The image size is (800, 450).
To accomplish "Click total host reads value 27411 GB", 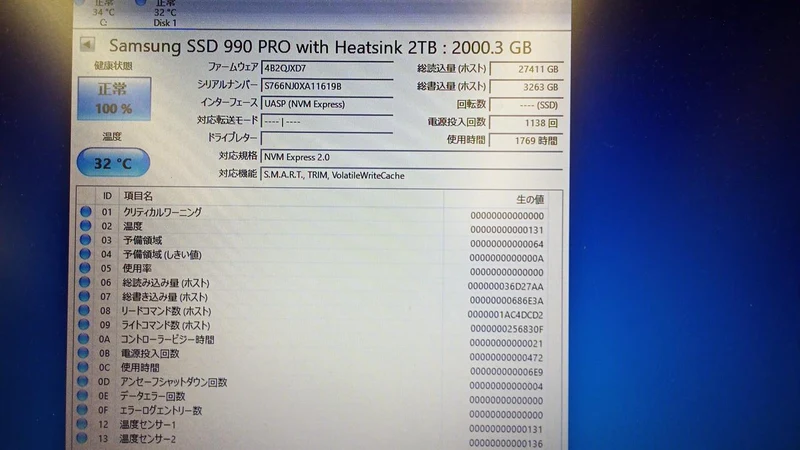I will [x=526, y=69].
